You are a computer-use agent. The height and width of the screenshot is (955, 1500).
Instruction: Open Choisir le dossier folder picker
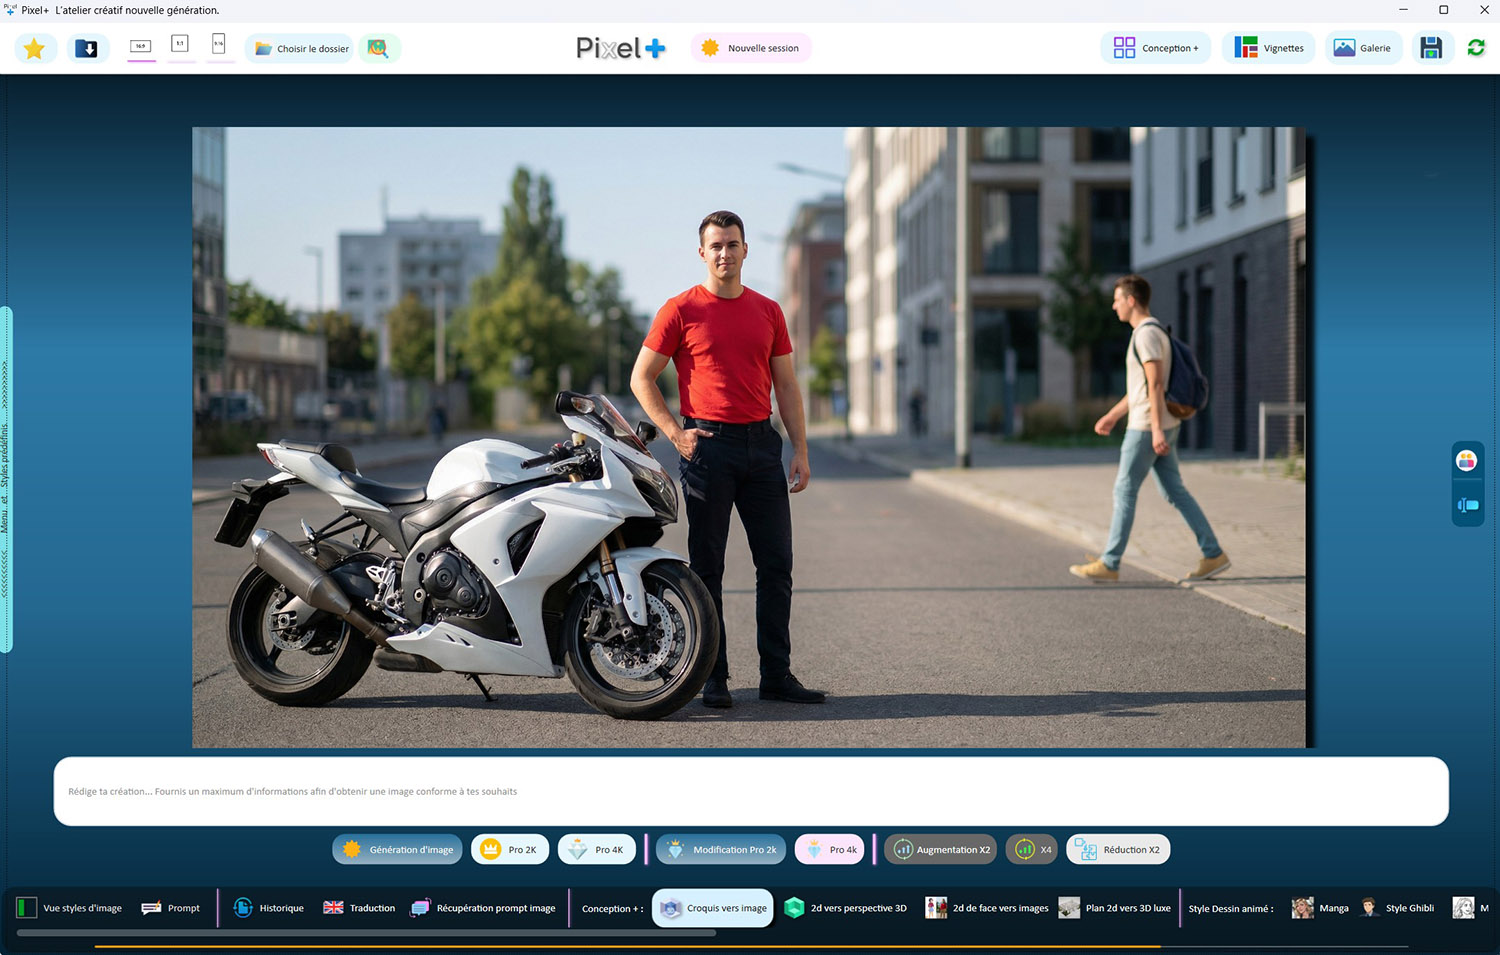[x=301, y=48]
